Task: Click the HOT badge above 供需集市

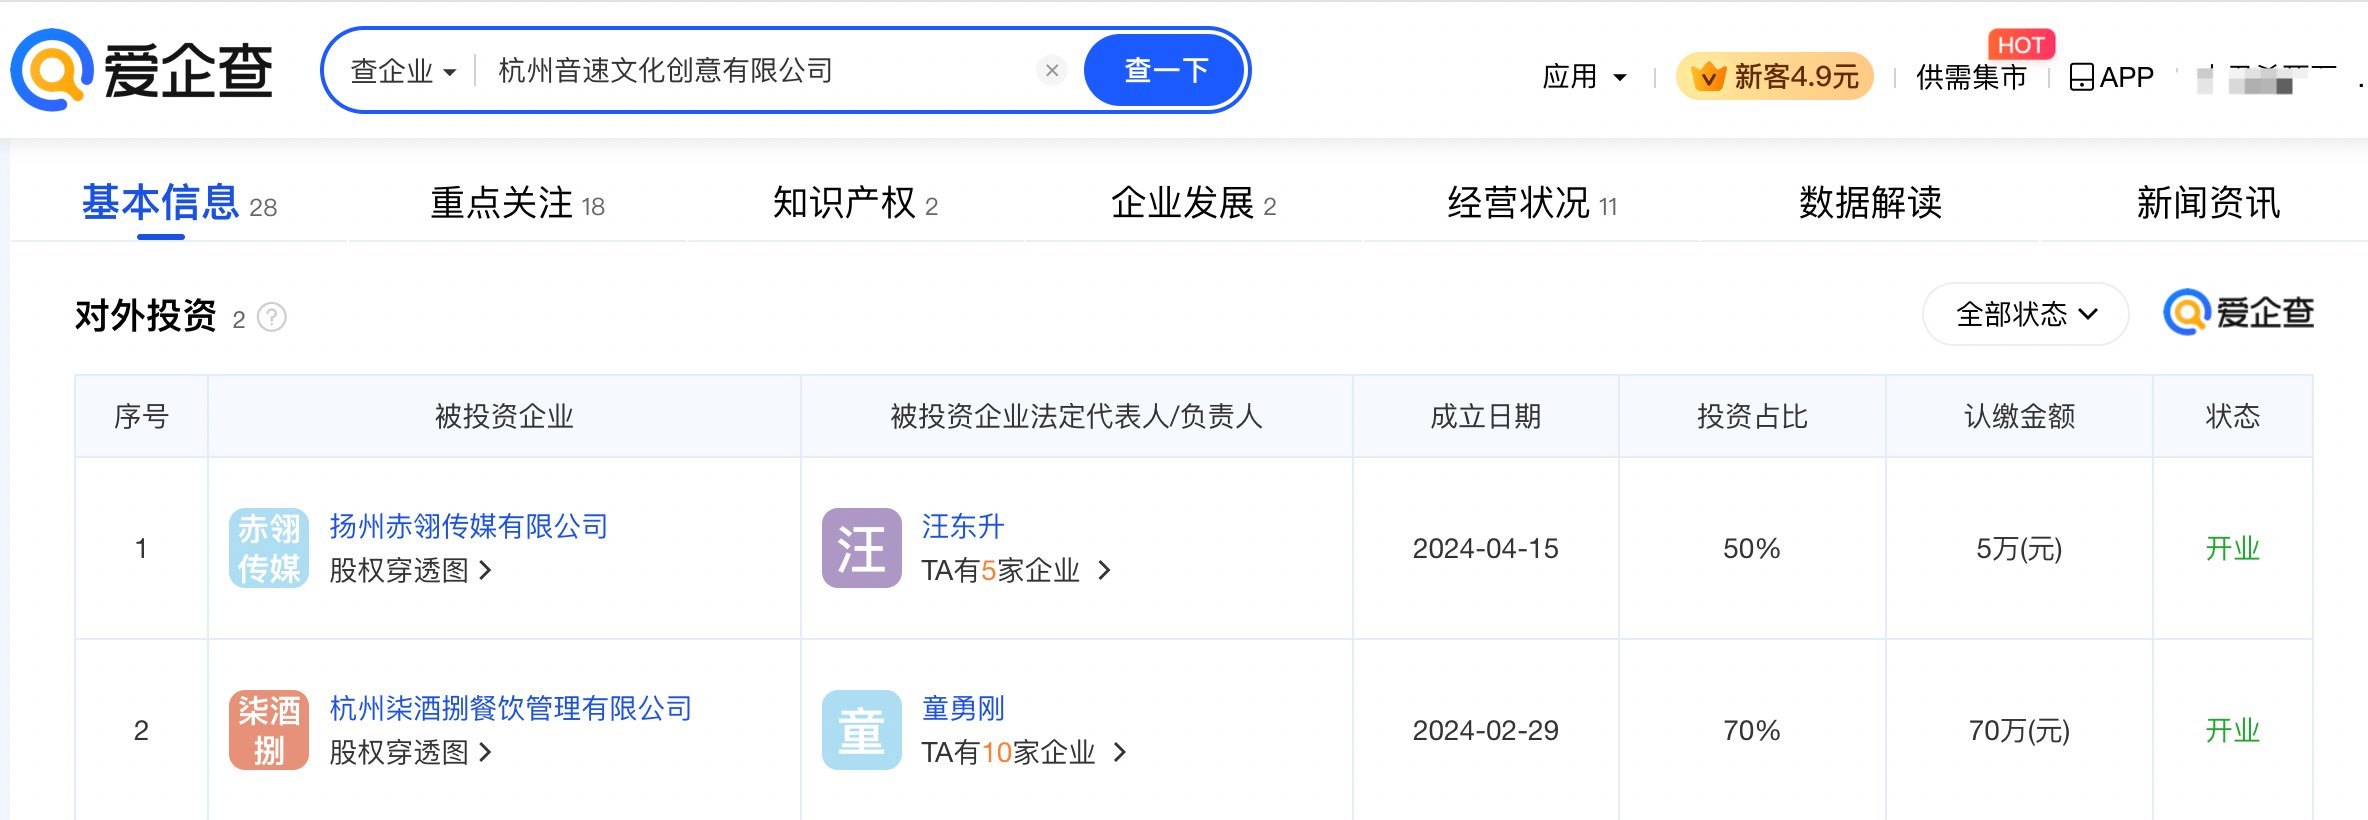Action: 2021,44
